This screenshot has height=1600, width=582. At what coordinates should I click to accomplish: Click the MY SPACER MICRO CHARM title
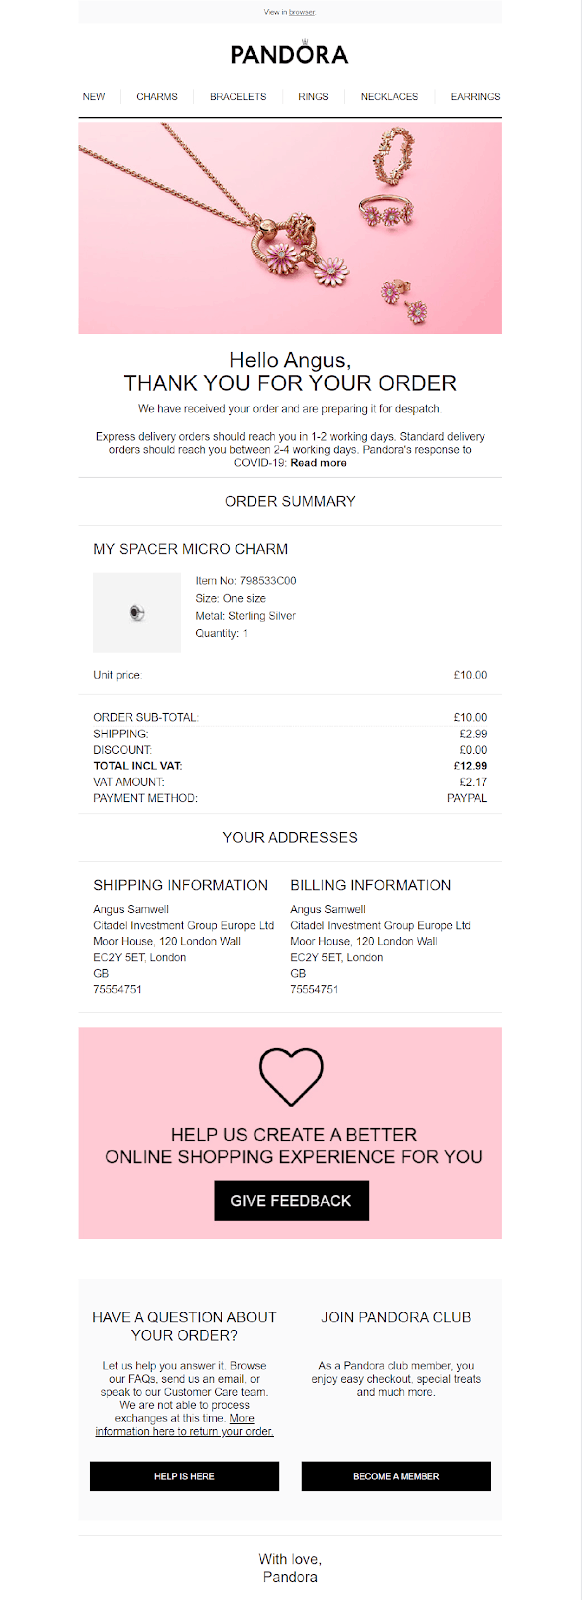pos(190,549)
